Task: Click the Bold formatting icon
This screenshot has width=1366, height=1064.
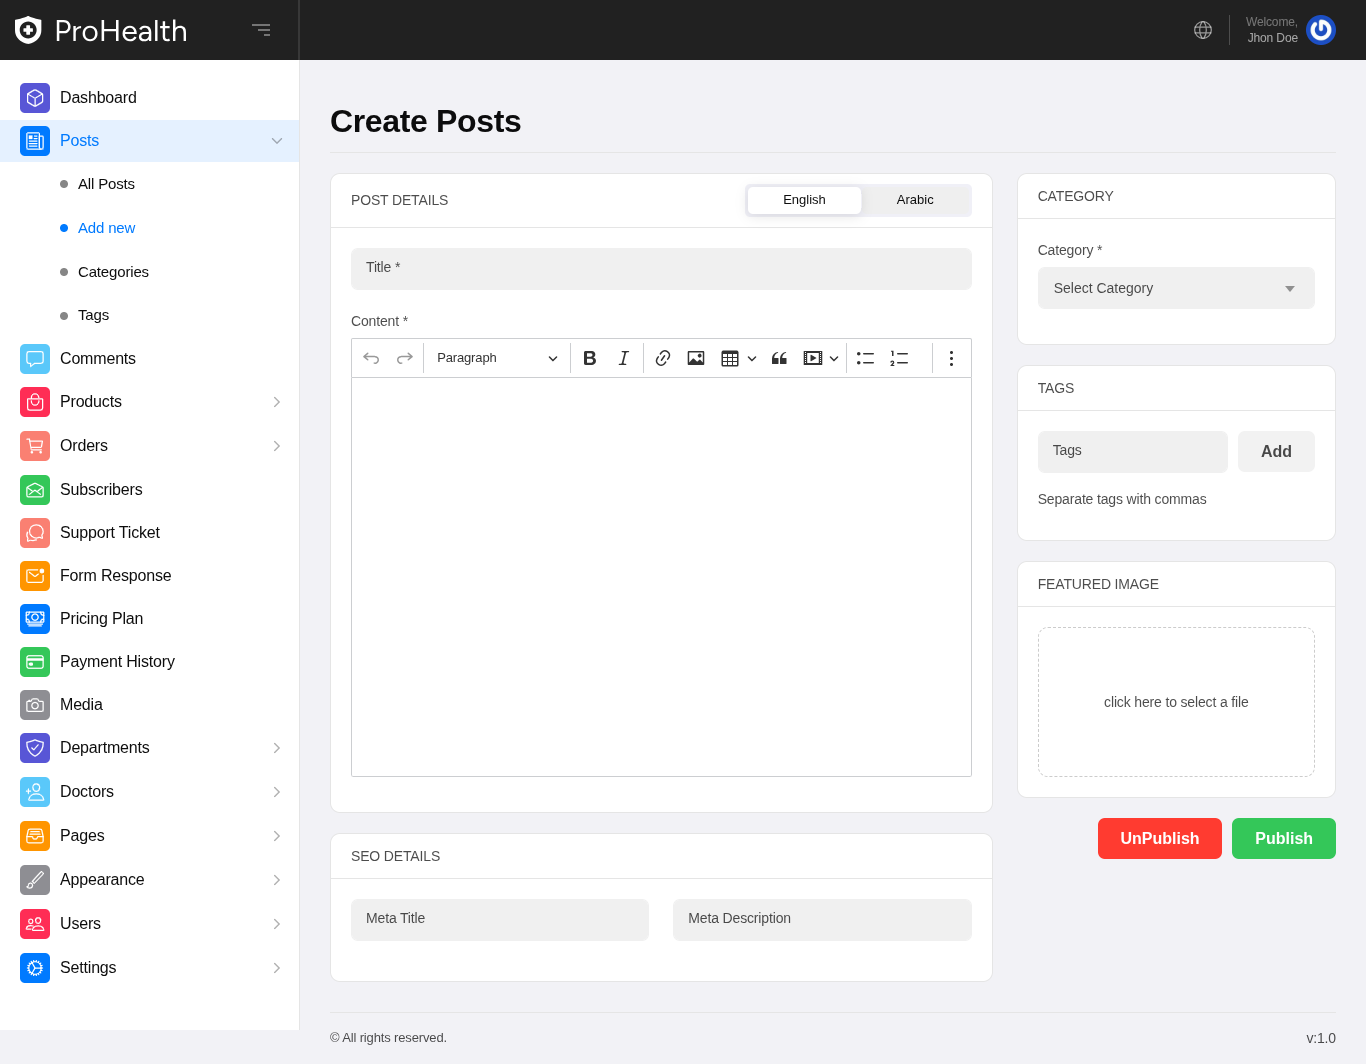Action: 590,358
